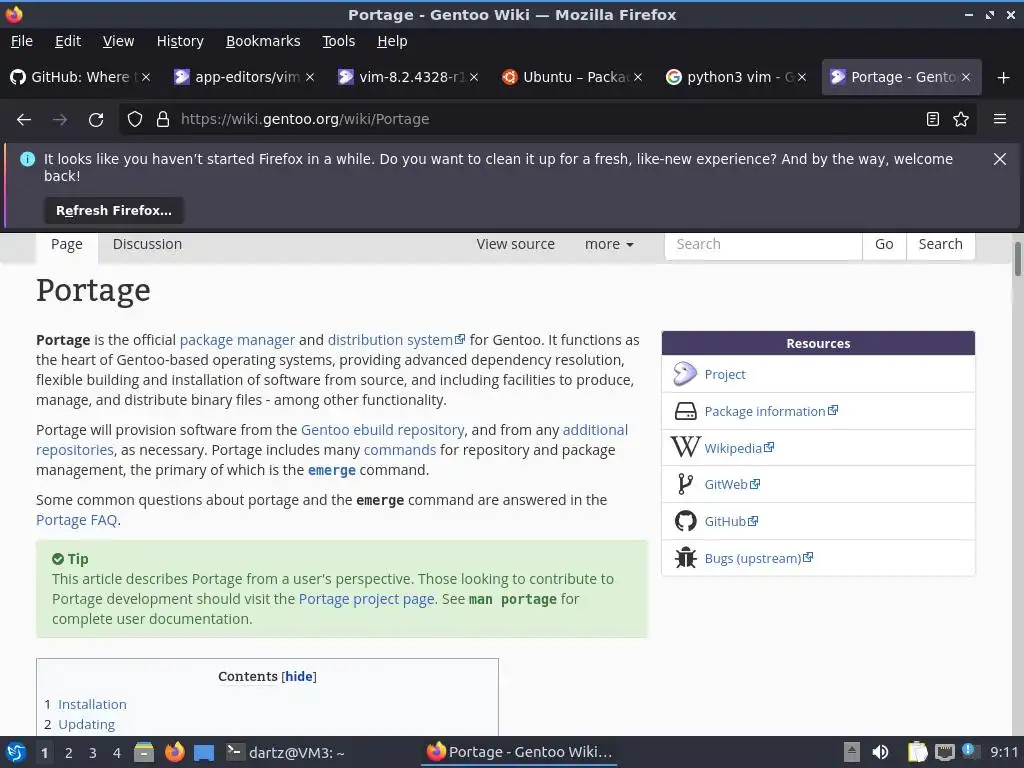This screenshot has width=1024, height=768.
Task: Open the package manager link
Action: coord(237,340)
